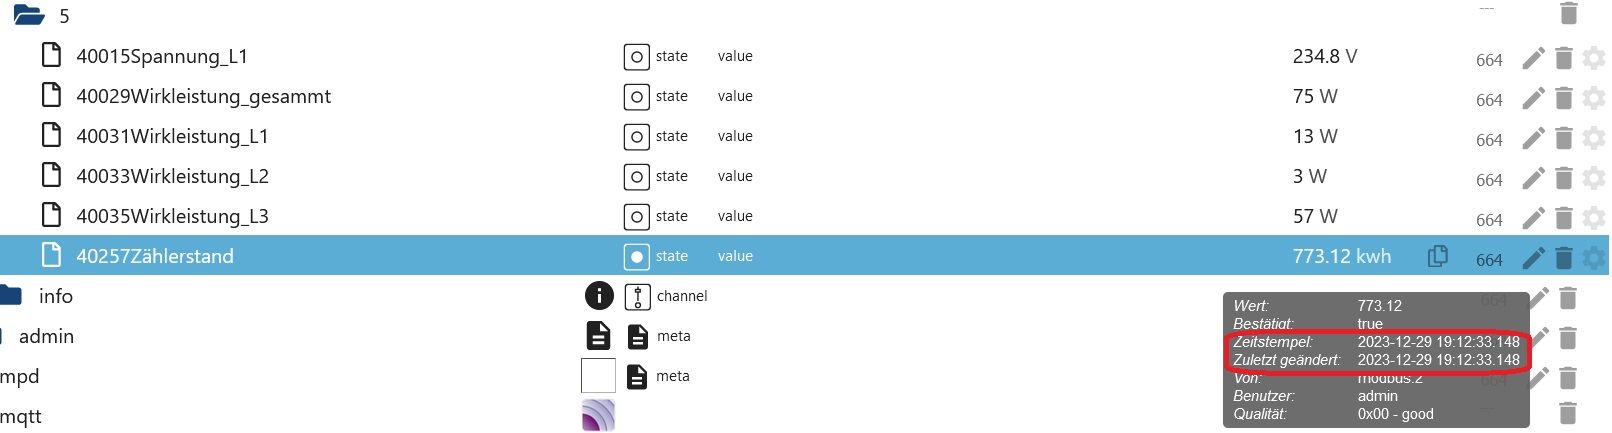This screenshot has width=1612, height=433.
Task: Select the 40035Wirkleistung_L3 object
Action: coord(172,216)
